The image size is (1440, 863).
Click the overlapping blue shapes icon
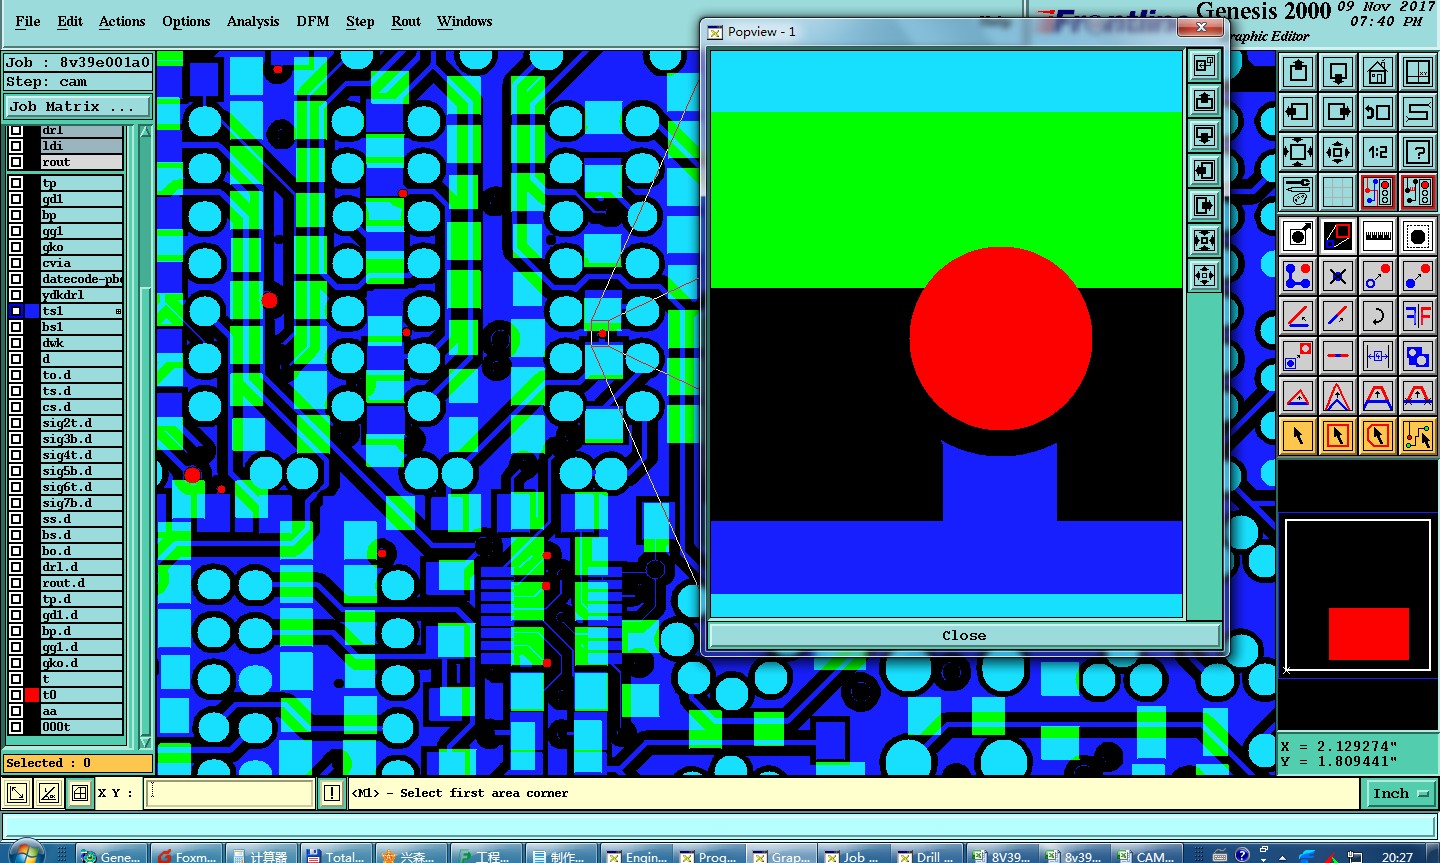[x=1418, y=356]
